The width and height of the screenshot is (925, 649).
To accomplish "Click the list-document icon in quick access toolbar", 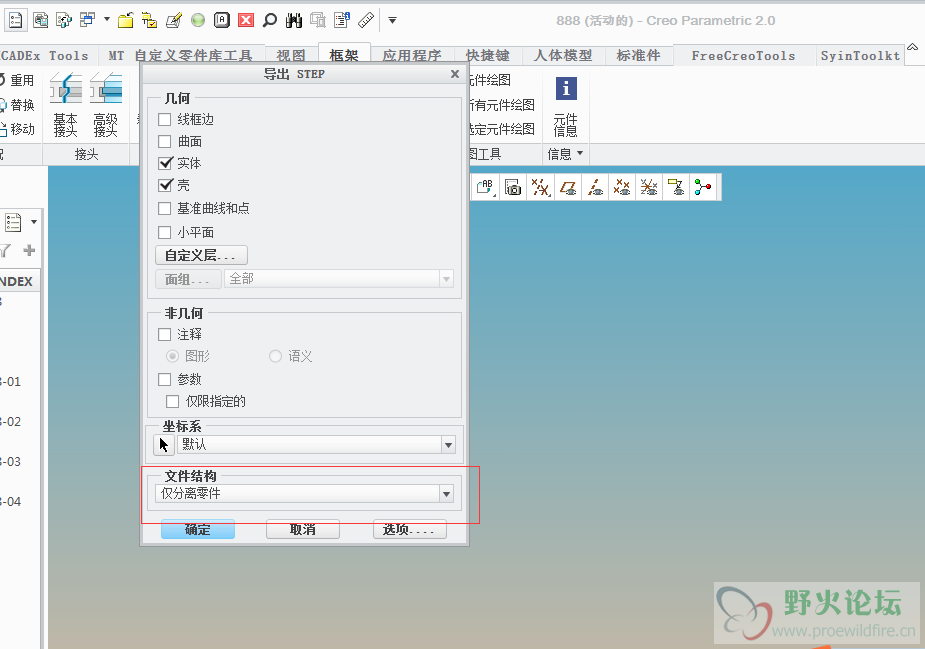I will (x=15, y=21).
